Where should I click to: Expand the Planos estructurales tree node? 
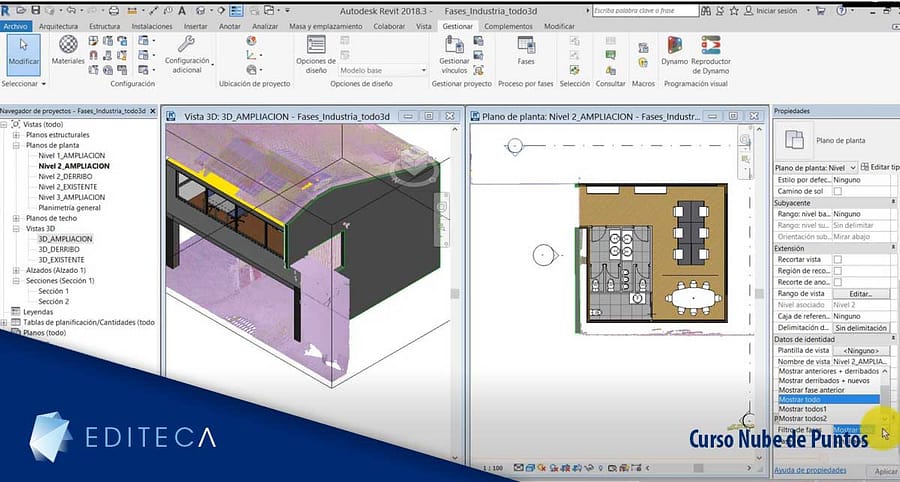(16, 135)
